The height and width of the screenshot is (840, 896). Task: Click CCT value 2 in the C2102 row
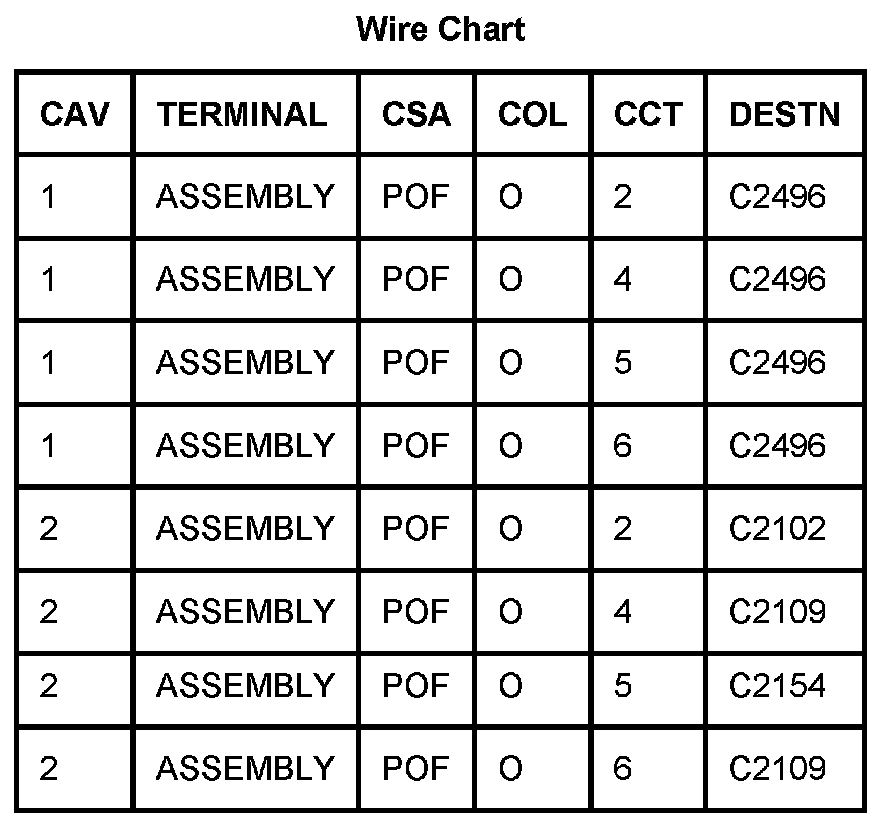pyautogui.click(x=622, y=528)
